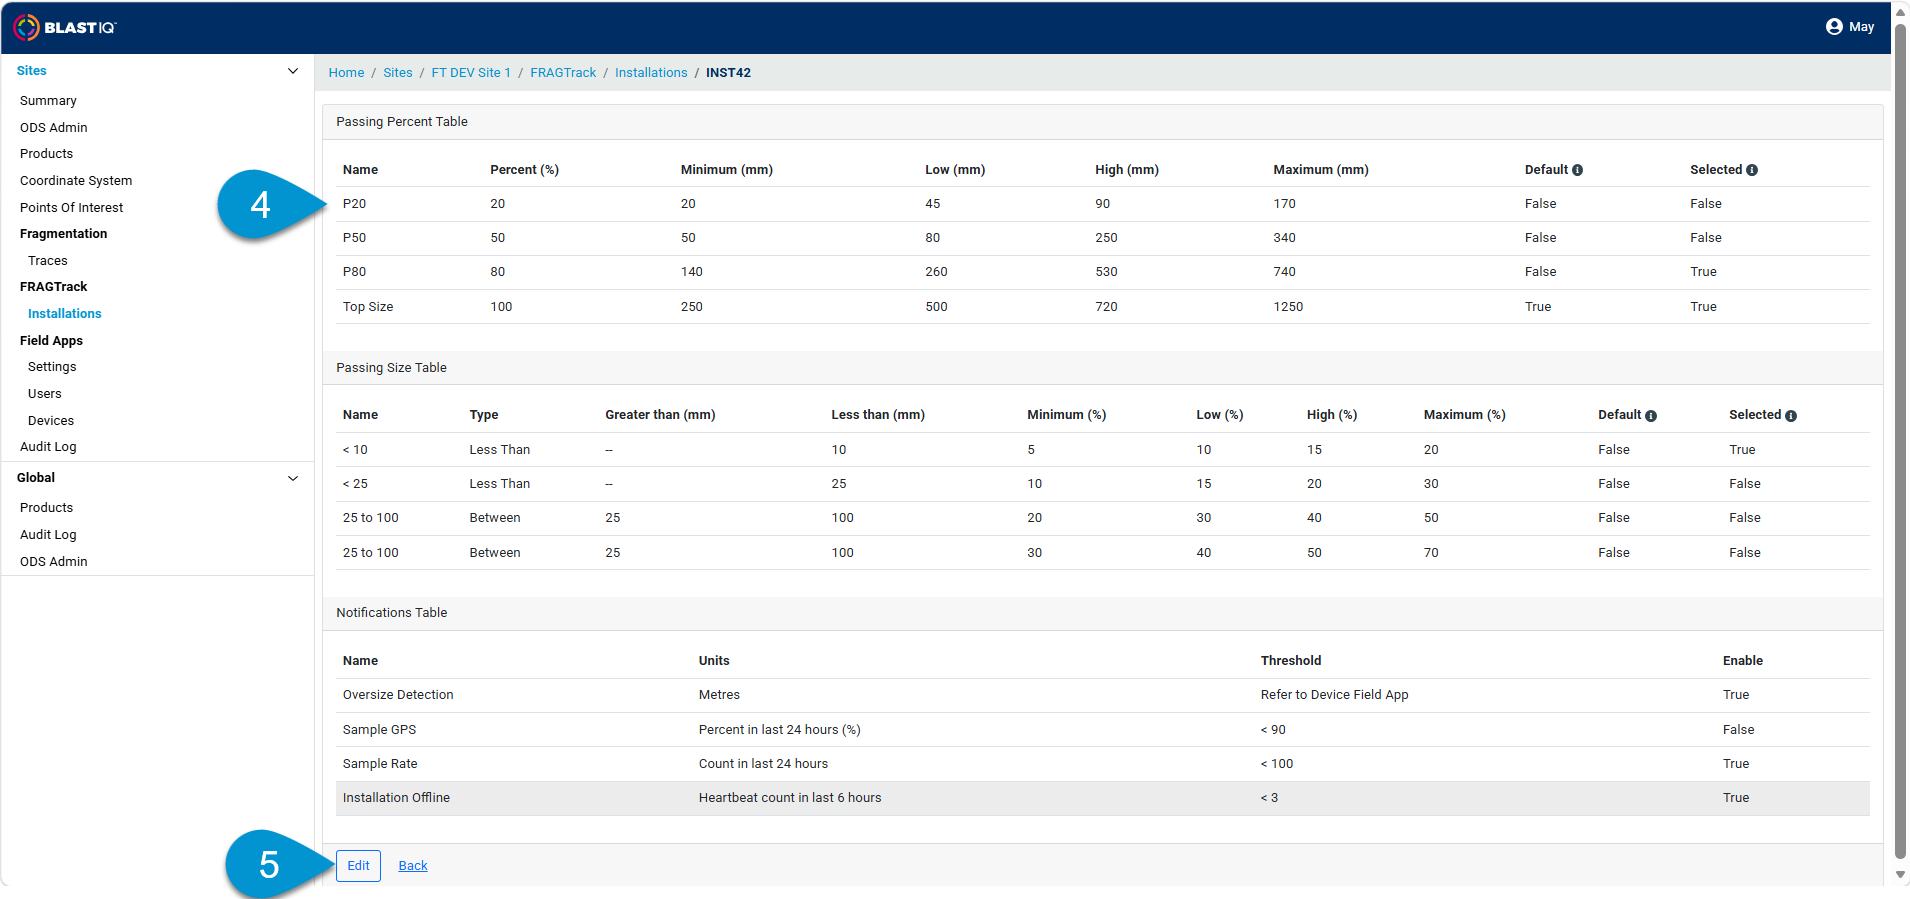Click Default info icon in Passing Percent Table
The width and height of the screenshot is (1910, 899).
pyautogui.click(x=1577, y=170)
